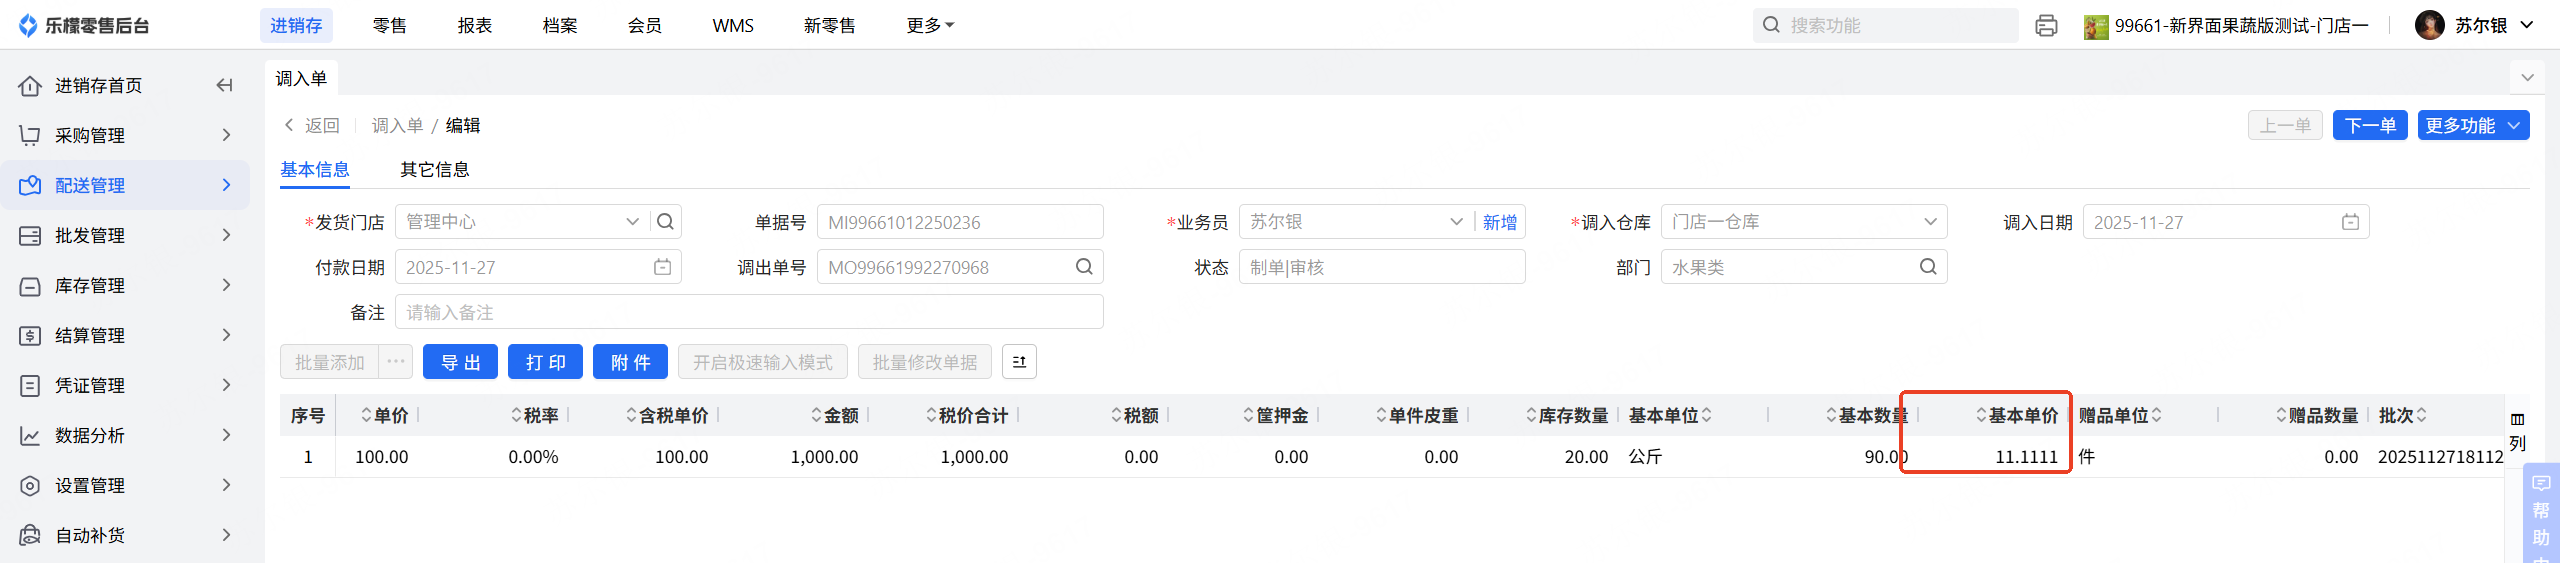The width and height of the screenshot is (2560, 563).
Task: Click into the 备注 input field
Action: [749, 312]
